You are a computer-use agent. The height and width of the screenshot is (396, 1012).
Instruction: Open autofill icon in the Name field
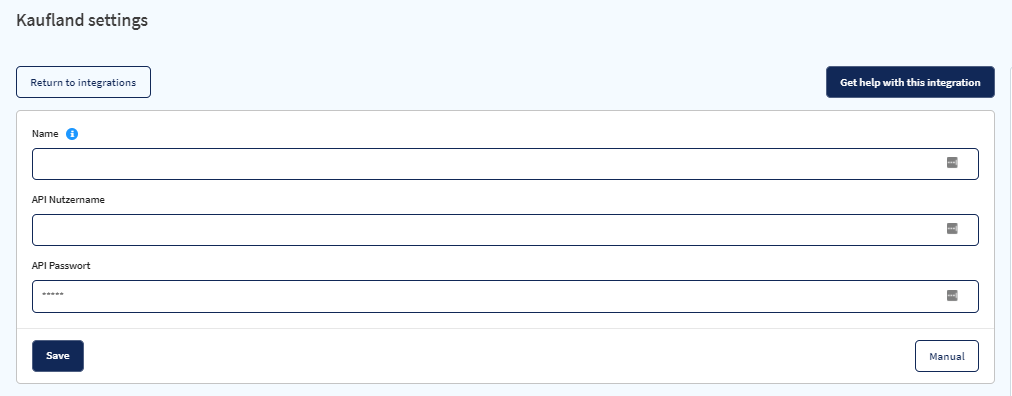point(952,163)
